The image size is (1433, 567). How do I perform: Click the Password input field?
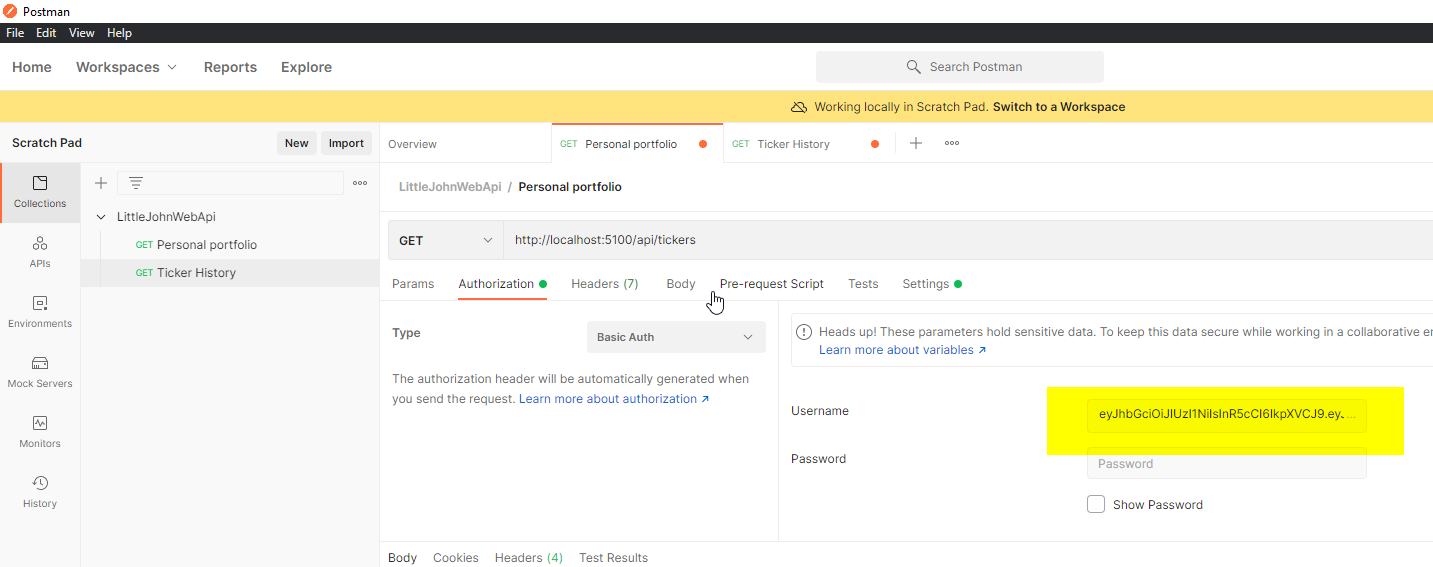click(x=1227, y=463)
